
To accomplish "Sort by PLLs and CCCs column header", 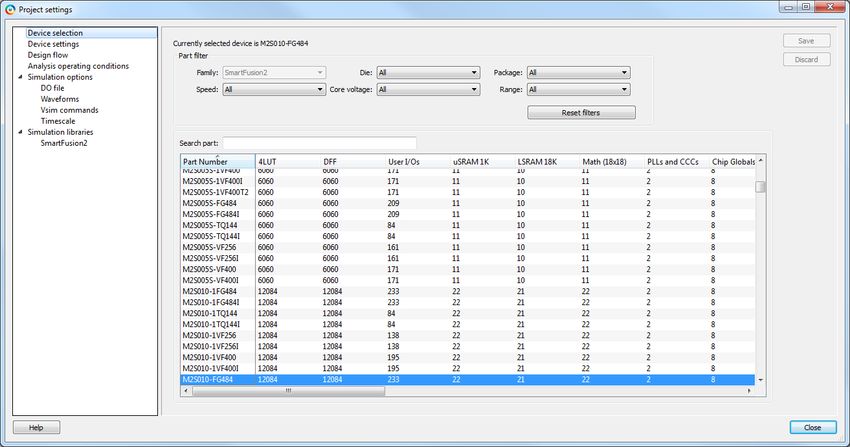I will click(677, 161).
